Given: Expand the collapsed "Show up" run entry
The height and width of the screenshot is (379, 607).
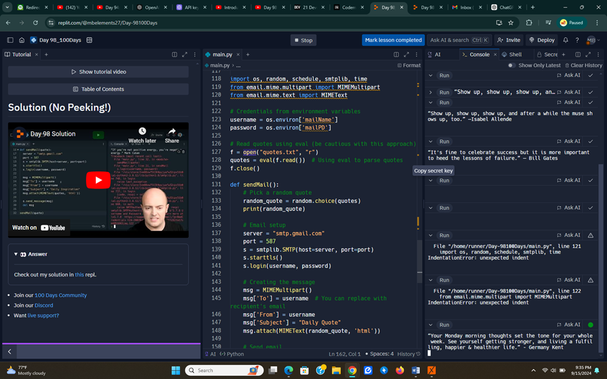Looking at the screenshot, I should click(430, 92).
